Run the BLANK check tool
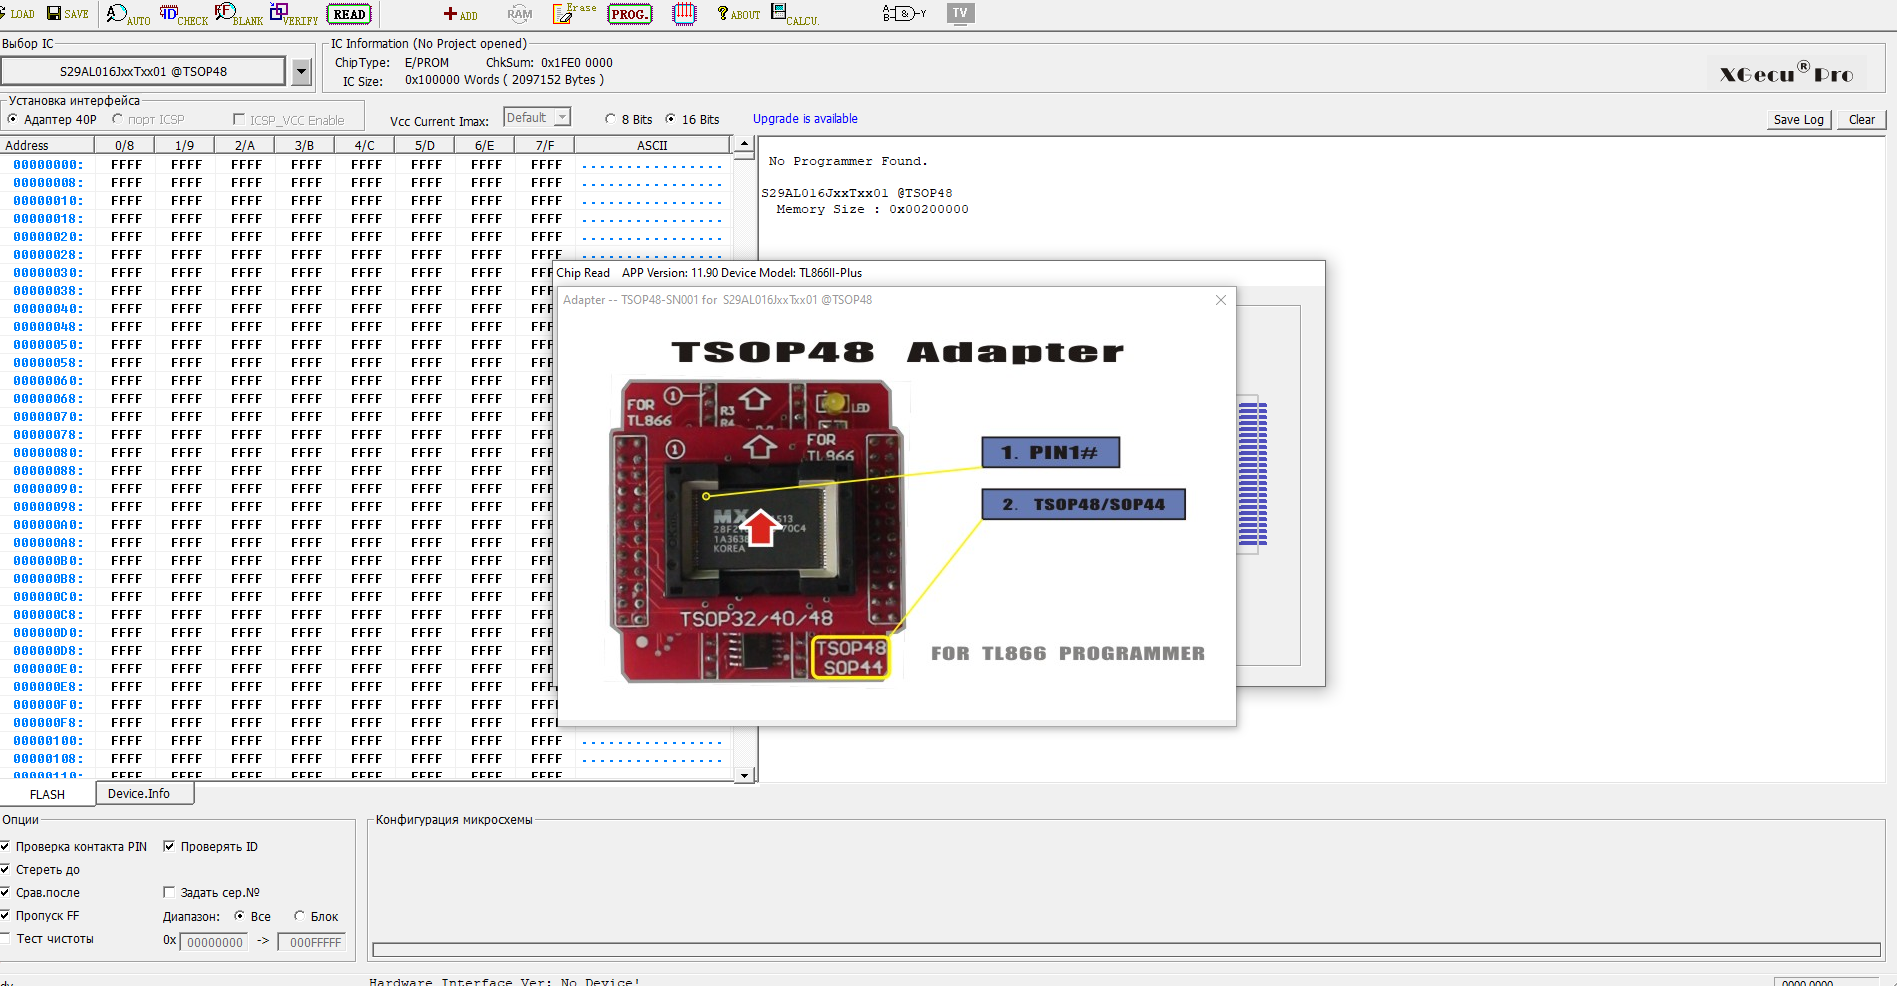This screenshot has height=986, width=1897. click(238, 14)
